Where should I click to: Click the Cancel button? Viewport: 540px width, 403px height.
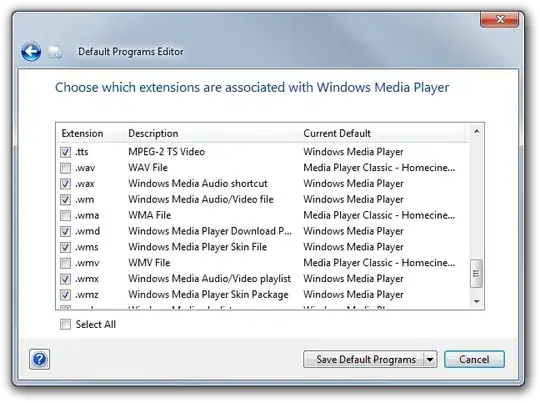point(474,360)
